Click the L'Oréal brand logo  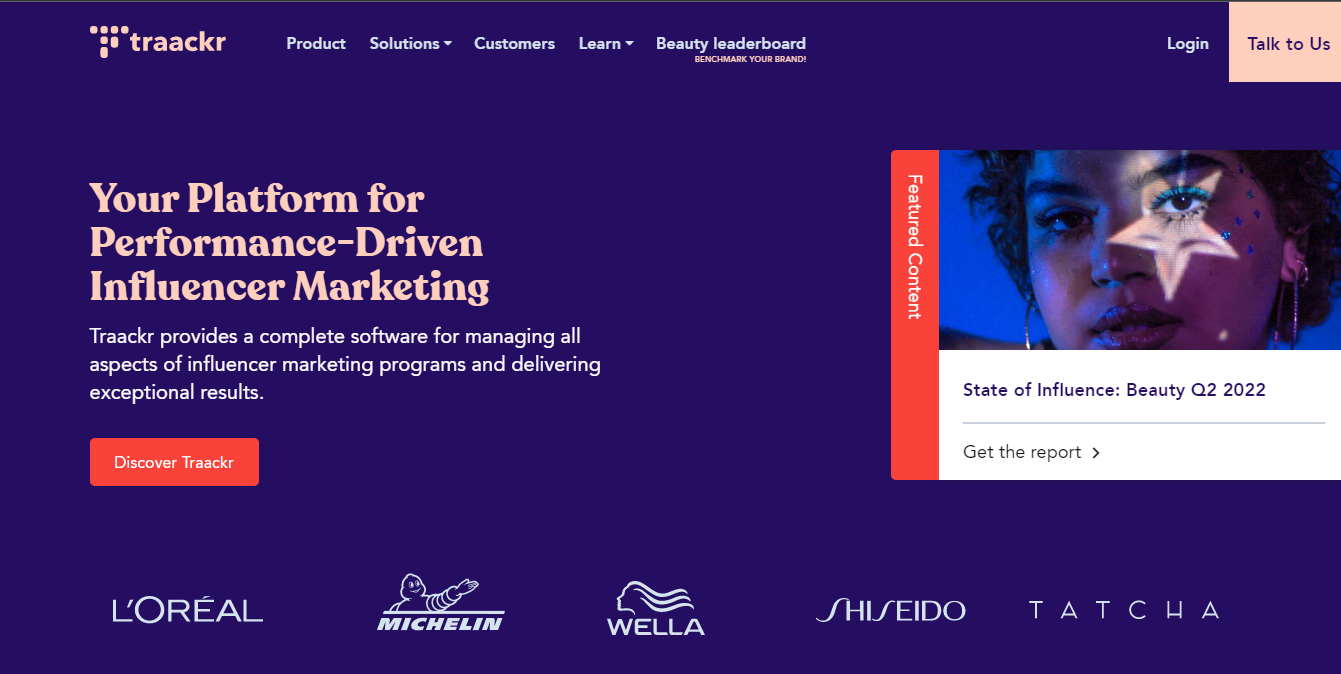tap(188, 610)
